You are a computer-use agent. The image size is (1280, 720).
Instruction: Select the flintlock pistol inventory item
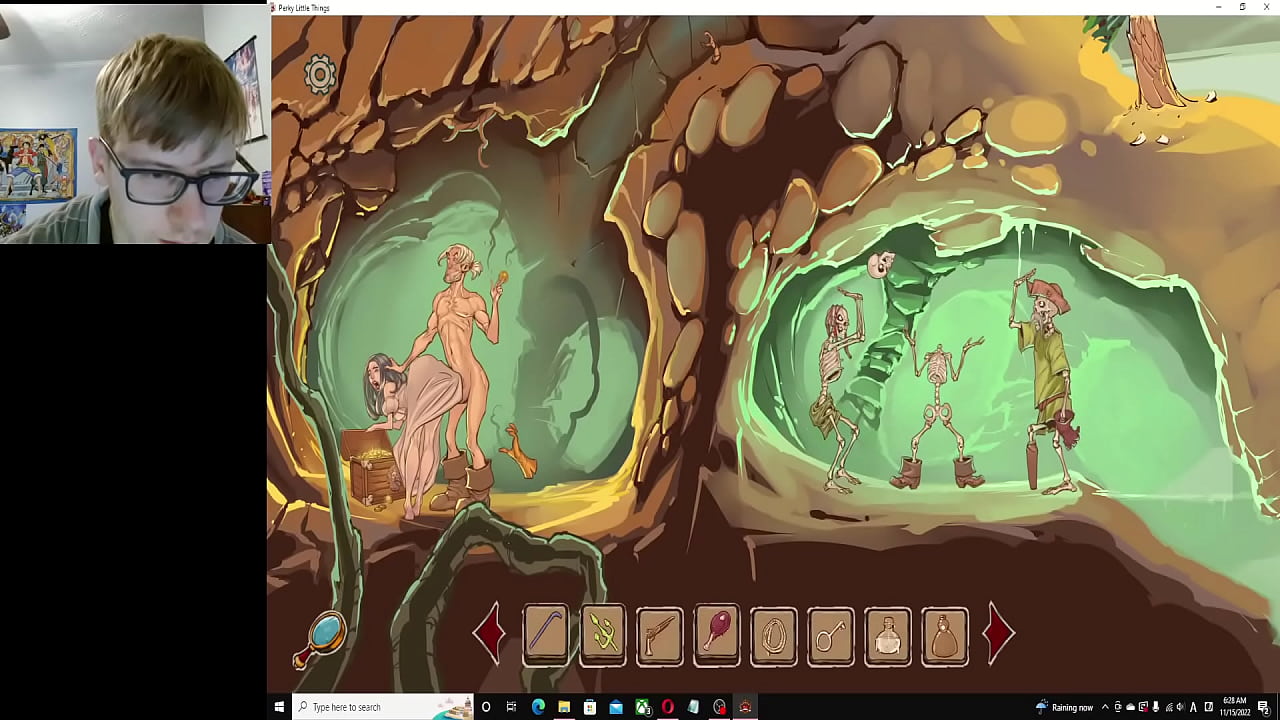(660, 635)
